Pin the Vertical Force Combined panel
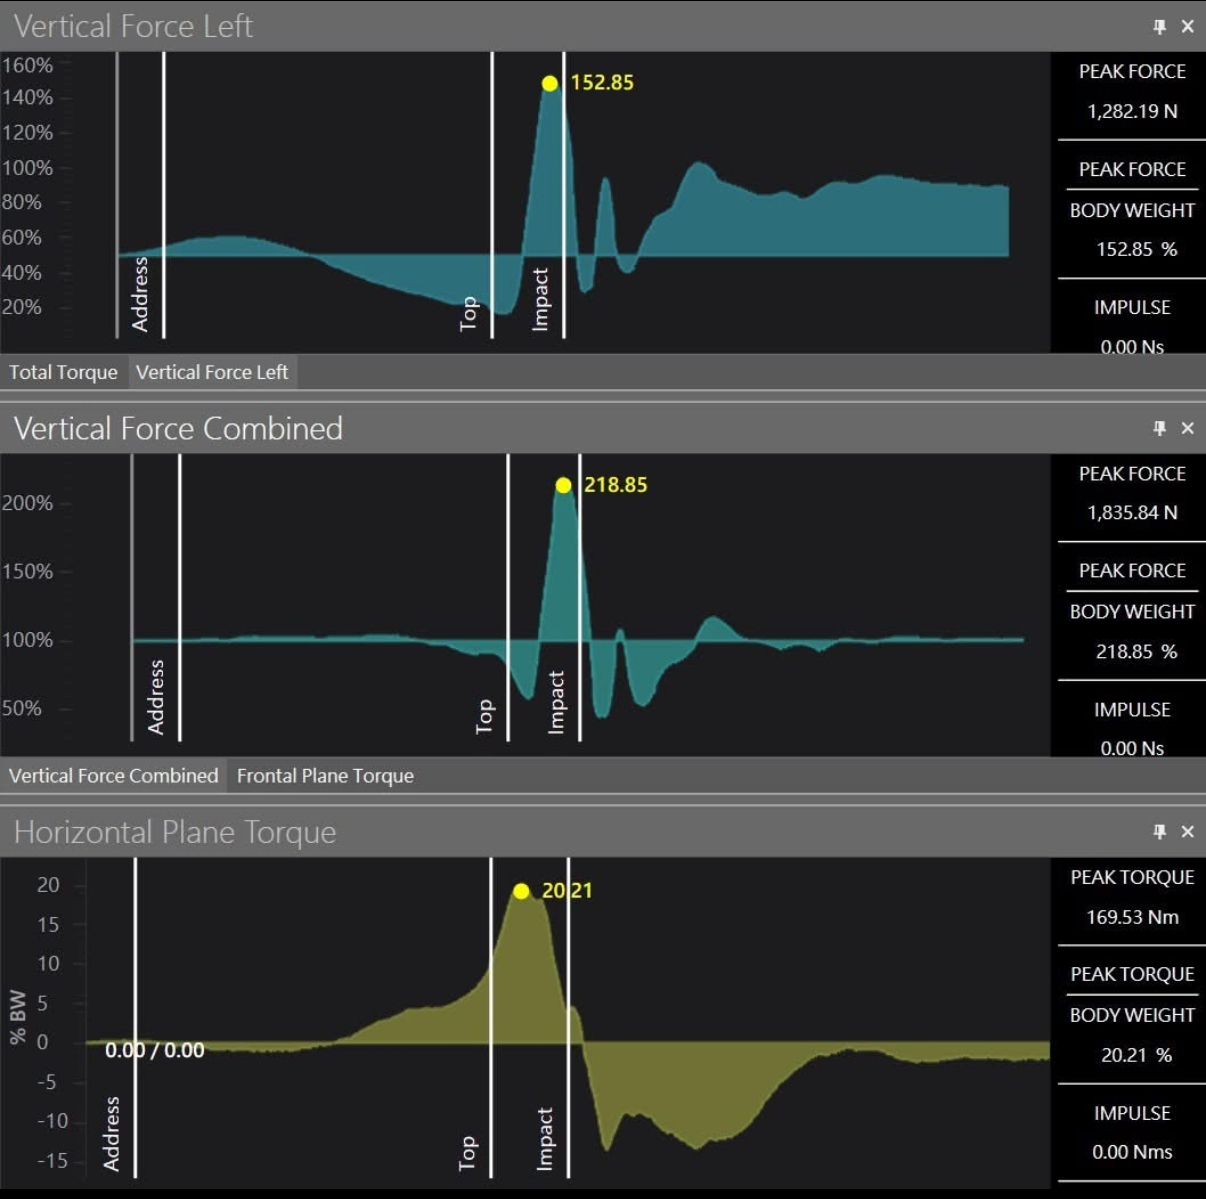The height and width of the screenshot is (1199, 1206). (1160, 428)
